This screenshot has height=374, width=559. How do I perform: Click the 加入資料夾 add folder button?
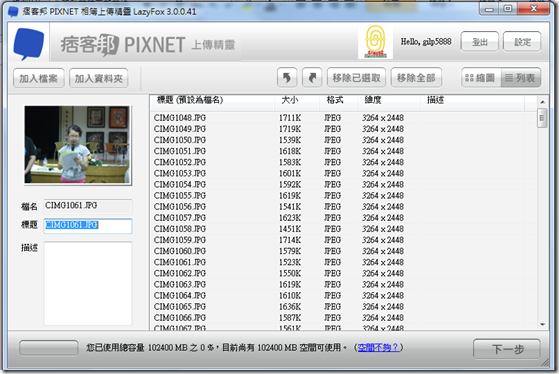click(98, 78)
